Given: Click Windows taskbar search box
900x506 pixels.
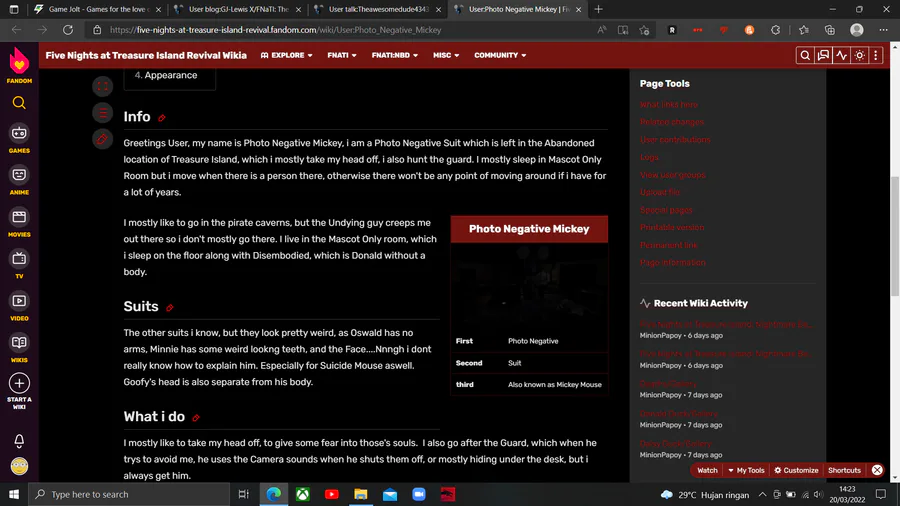Looking at the screenshot, I should [129, 495].
